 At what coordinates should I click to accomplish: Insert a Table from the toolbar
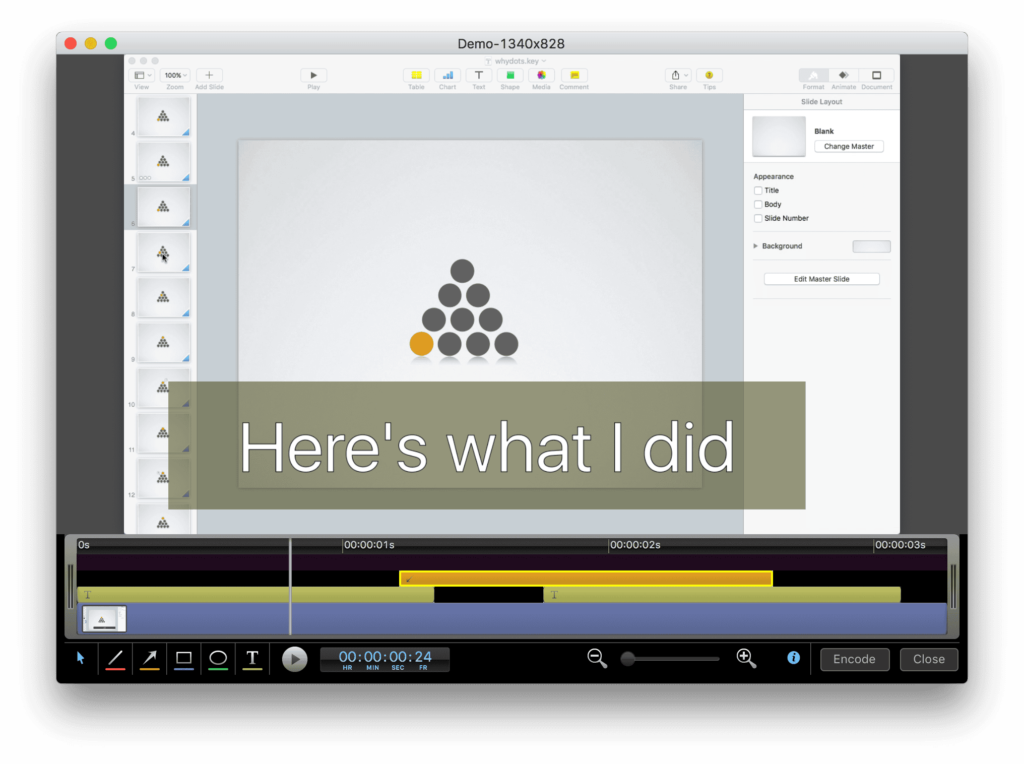coord(416,76)
